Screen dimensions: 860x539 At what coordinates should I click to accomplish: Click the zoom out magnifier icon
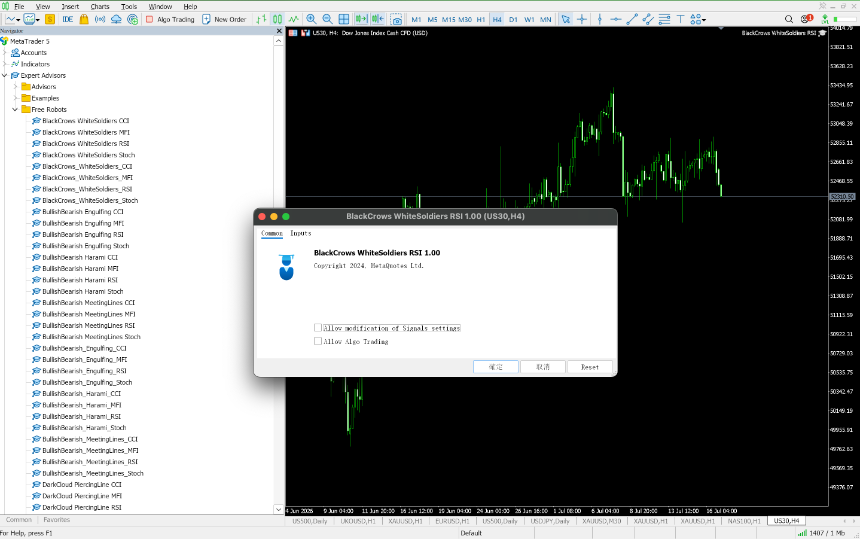point(327,19)
